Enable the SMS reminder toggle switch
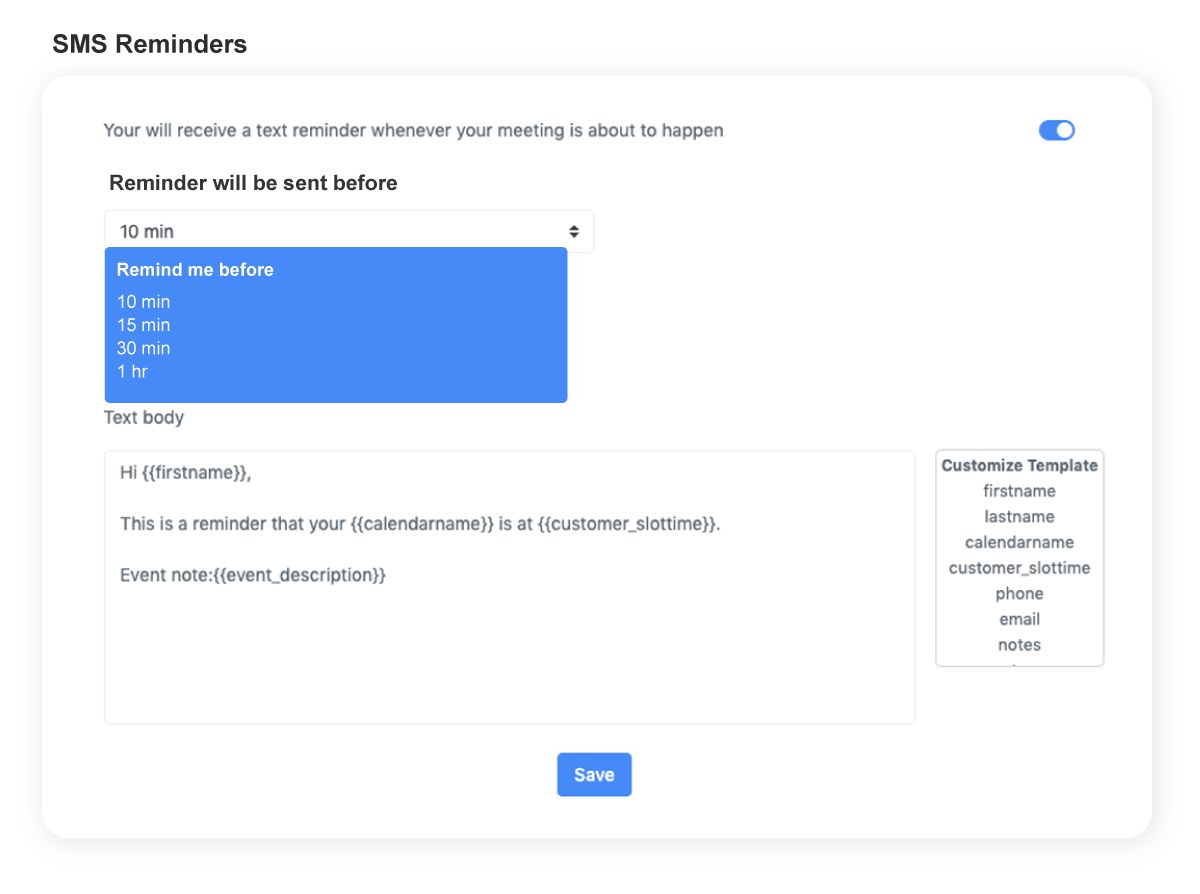This screenshot has width=1200, height=894. pos(1056,130)
